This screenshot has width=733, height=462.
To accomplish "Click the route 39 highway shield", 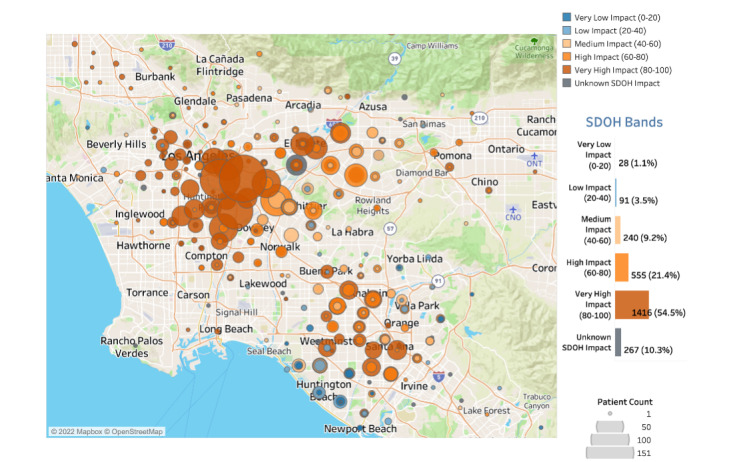I will (x=395, y=58).
